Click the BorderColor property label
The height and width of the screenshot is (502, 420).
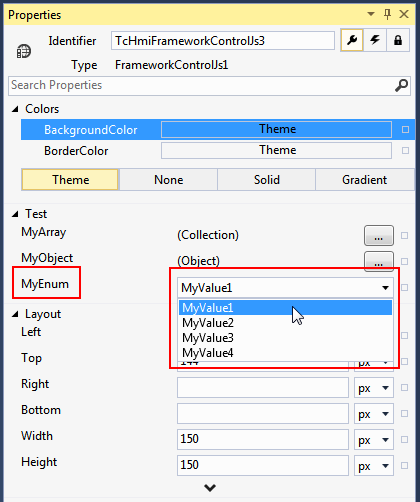click(76, 151)
